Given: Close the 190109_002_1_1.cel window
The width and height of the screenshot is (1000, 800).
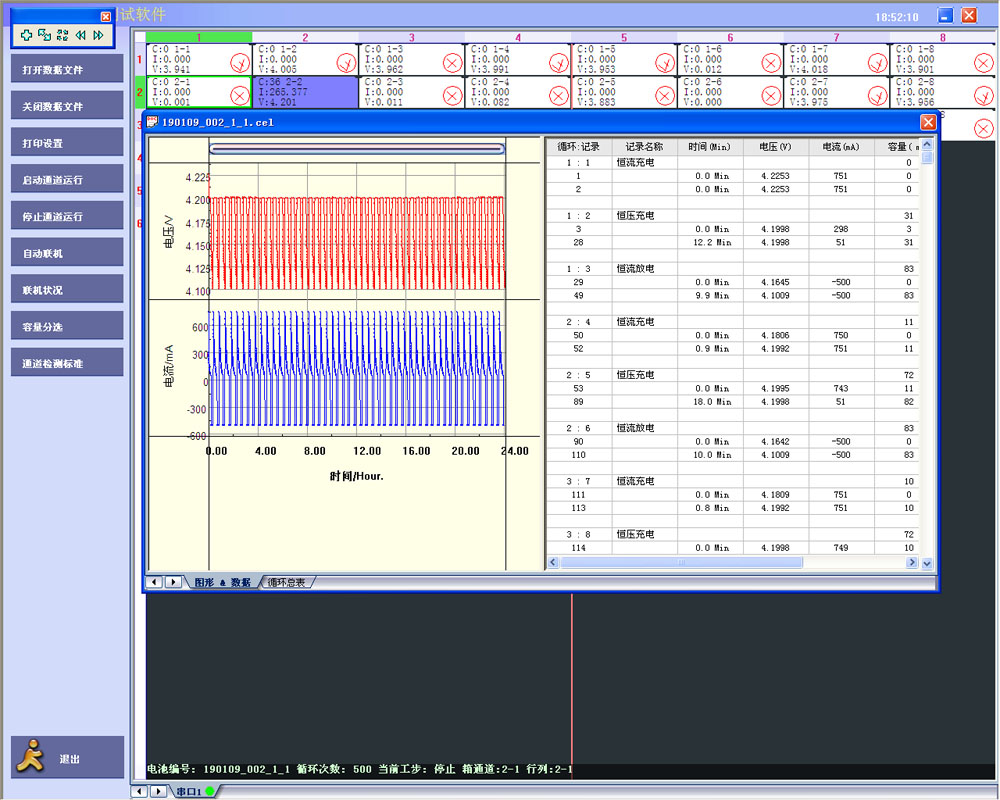Looking at the screenshot, I should [928, 122].
